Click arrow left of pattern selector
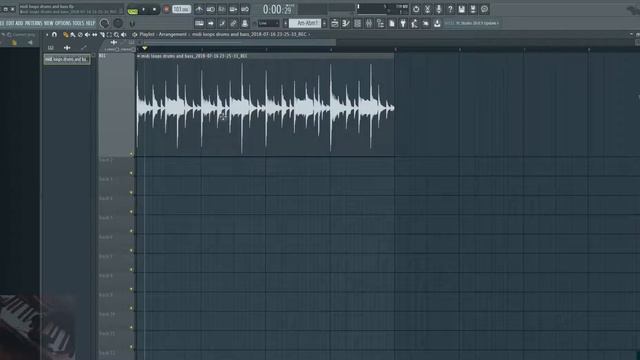 285,23
